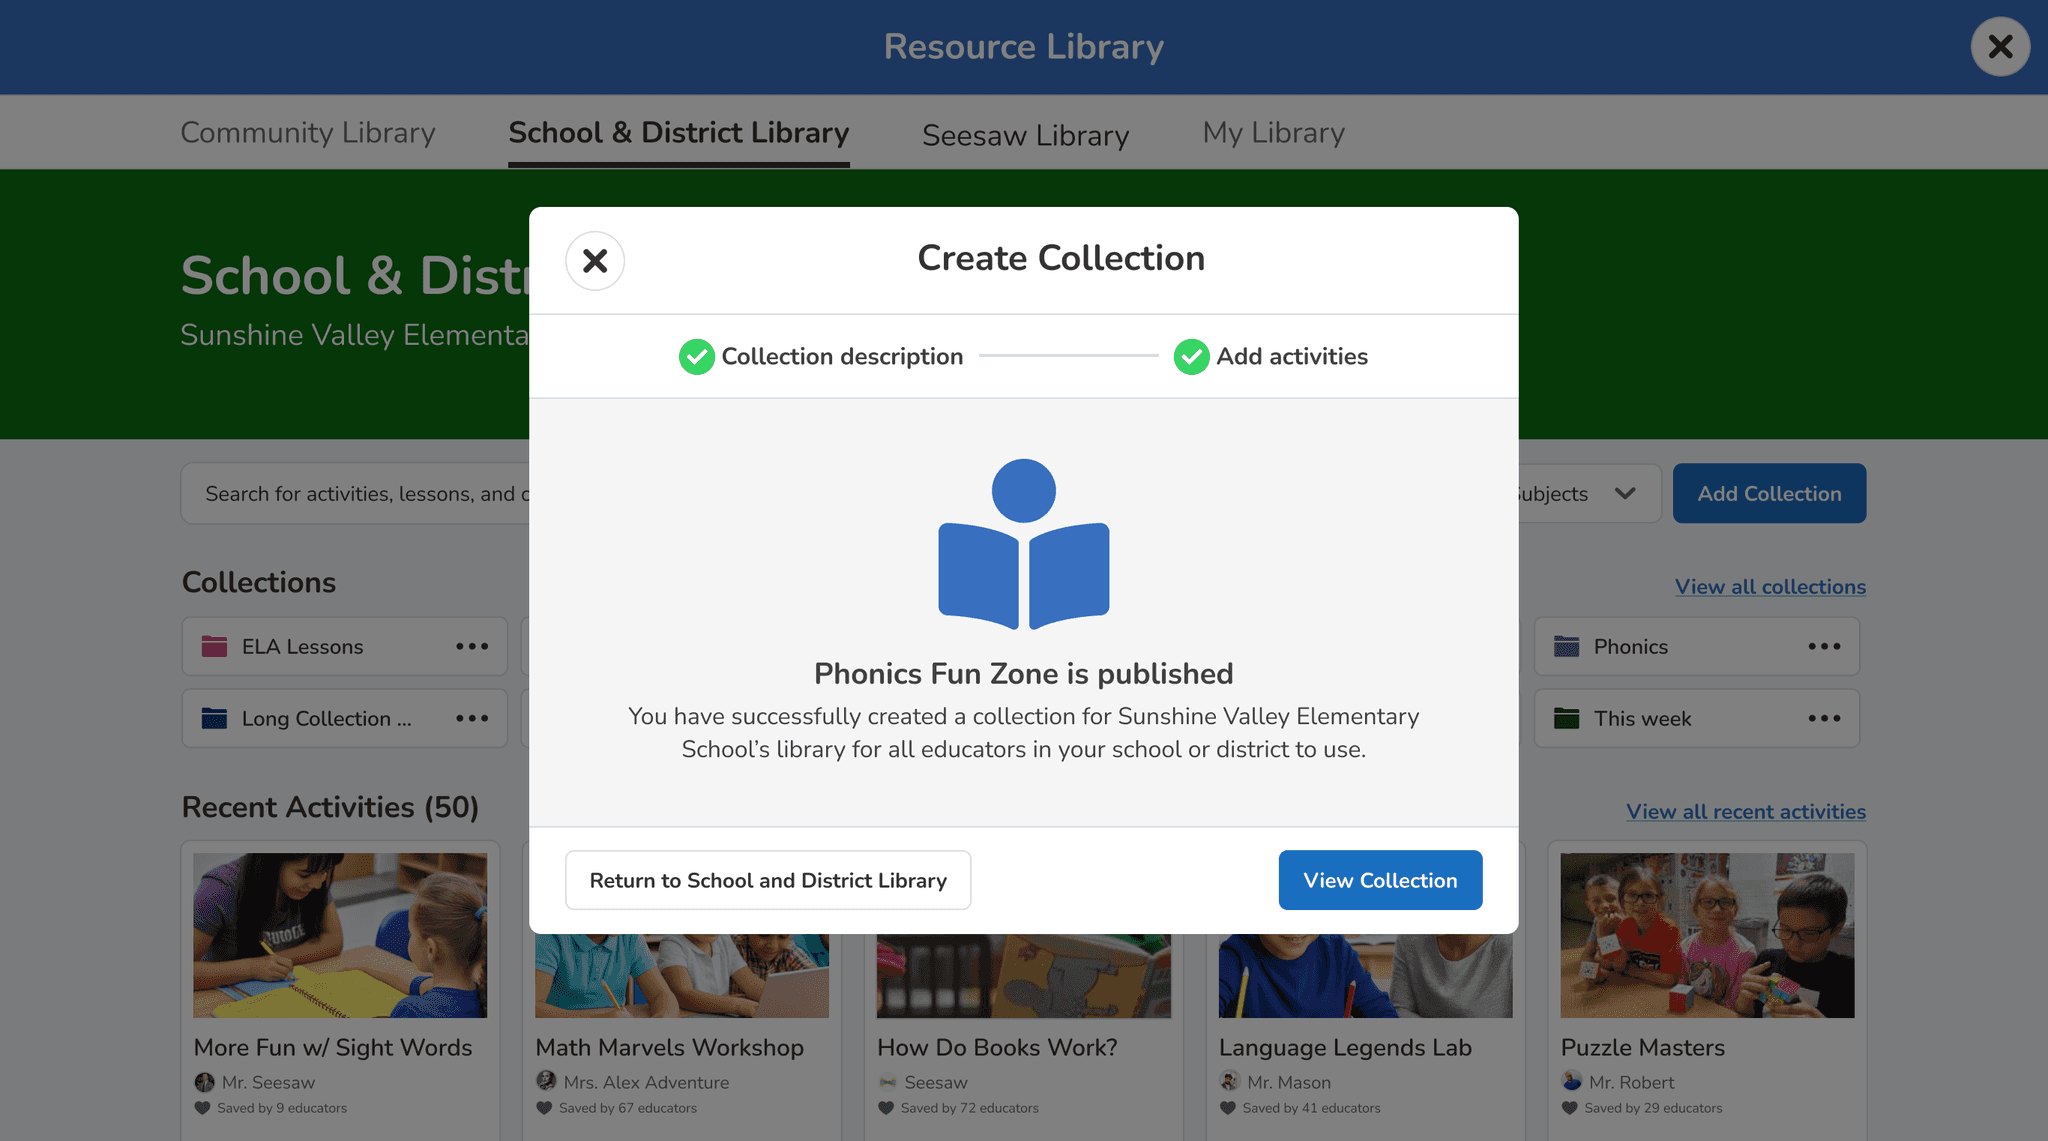Expand the Subjects dropdown chevron
Image resolution: width=2048 pixels, height=1141 pixels.
(1625, 493)
